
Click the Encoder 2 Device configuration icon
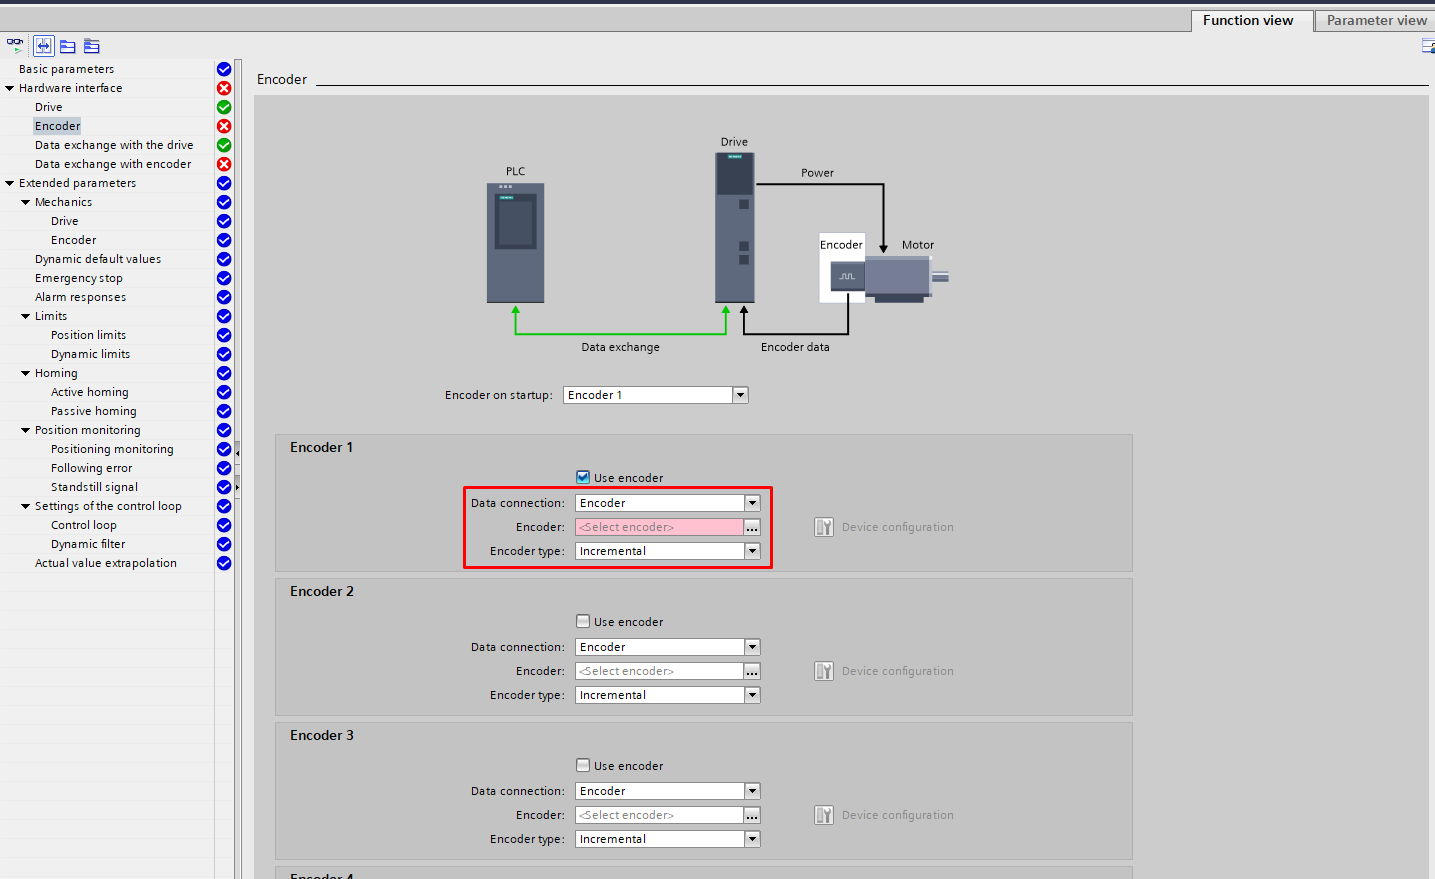click(x=824, y=671)
